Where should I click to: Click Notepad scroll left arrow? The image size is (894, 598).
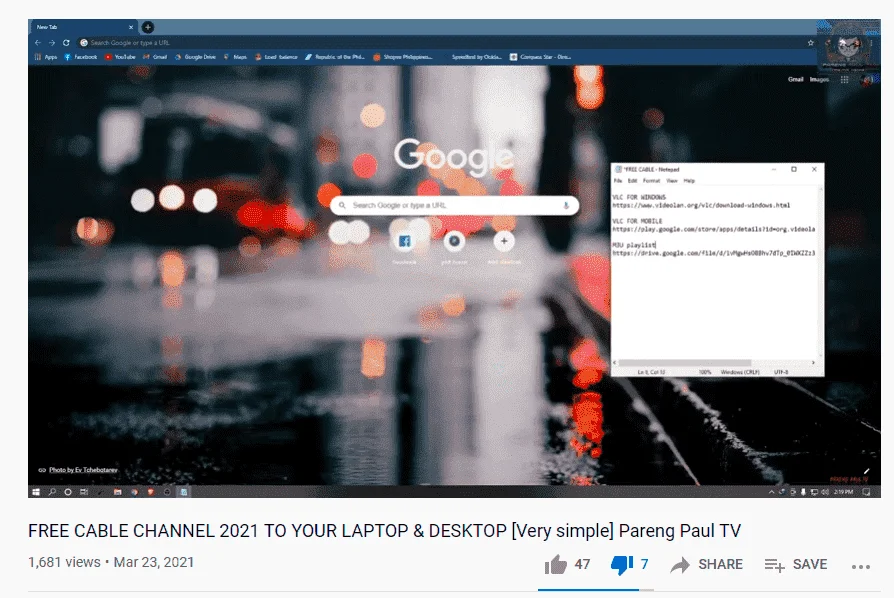coord(615,363)
